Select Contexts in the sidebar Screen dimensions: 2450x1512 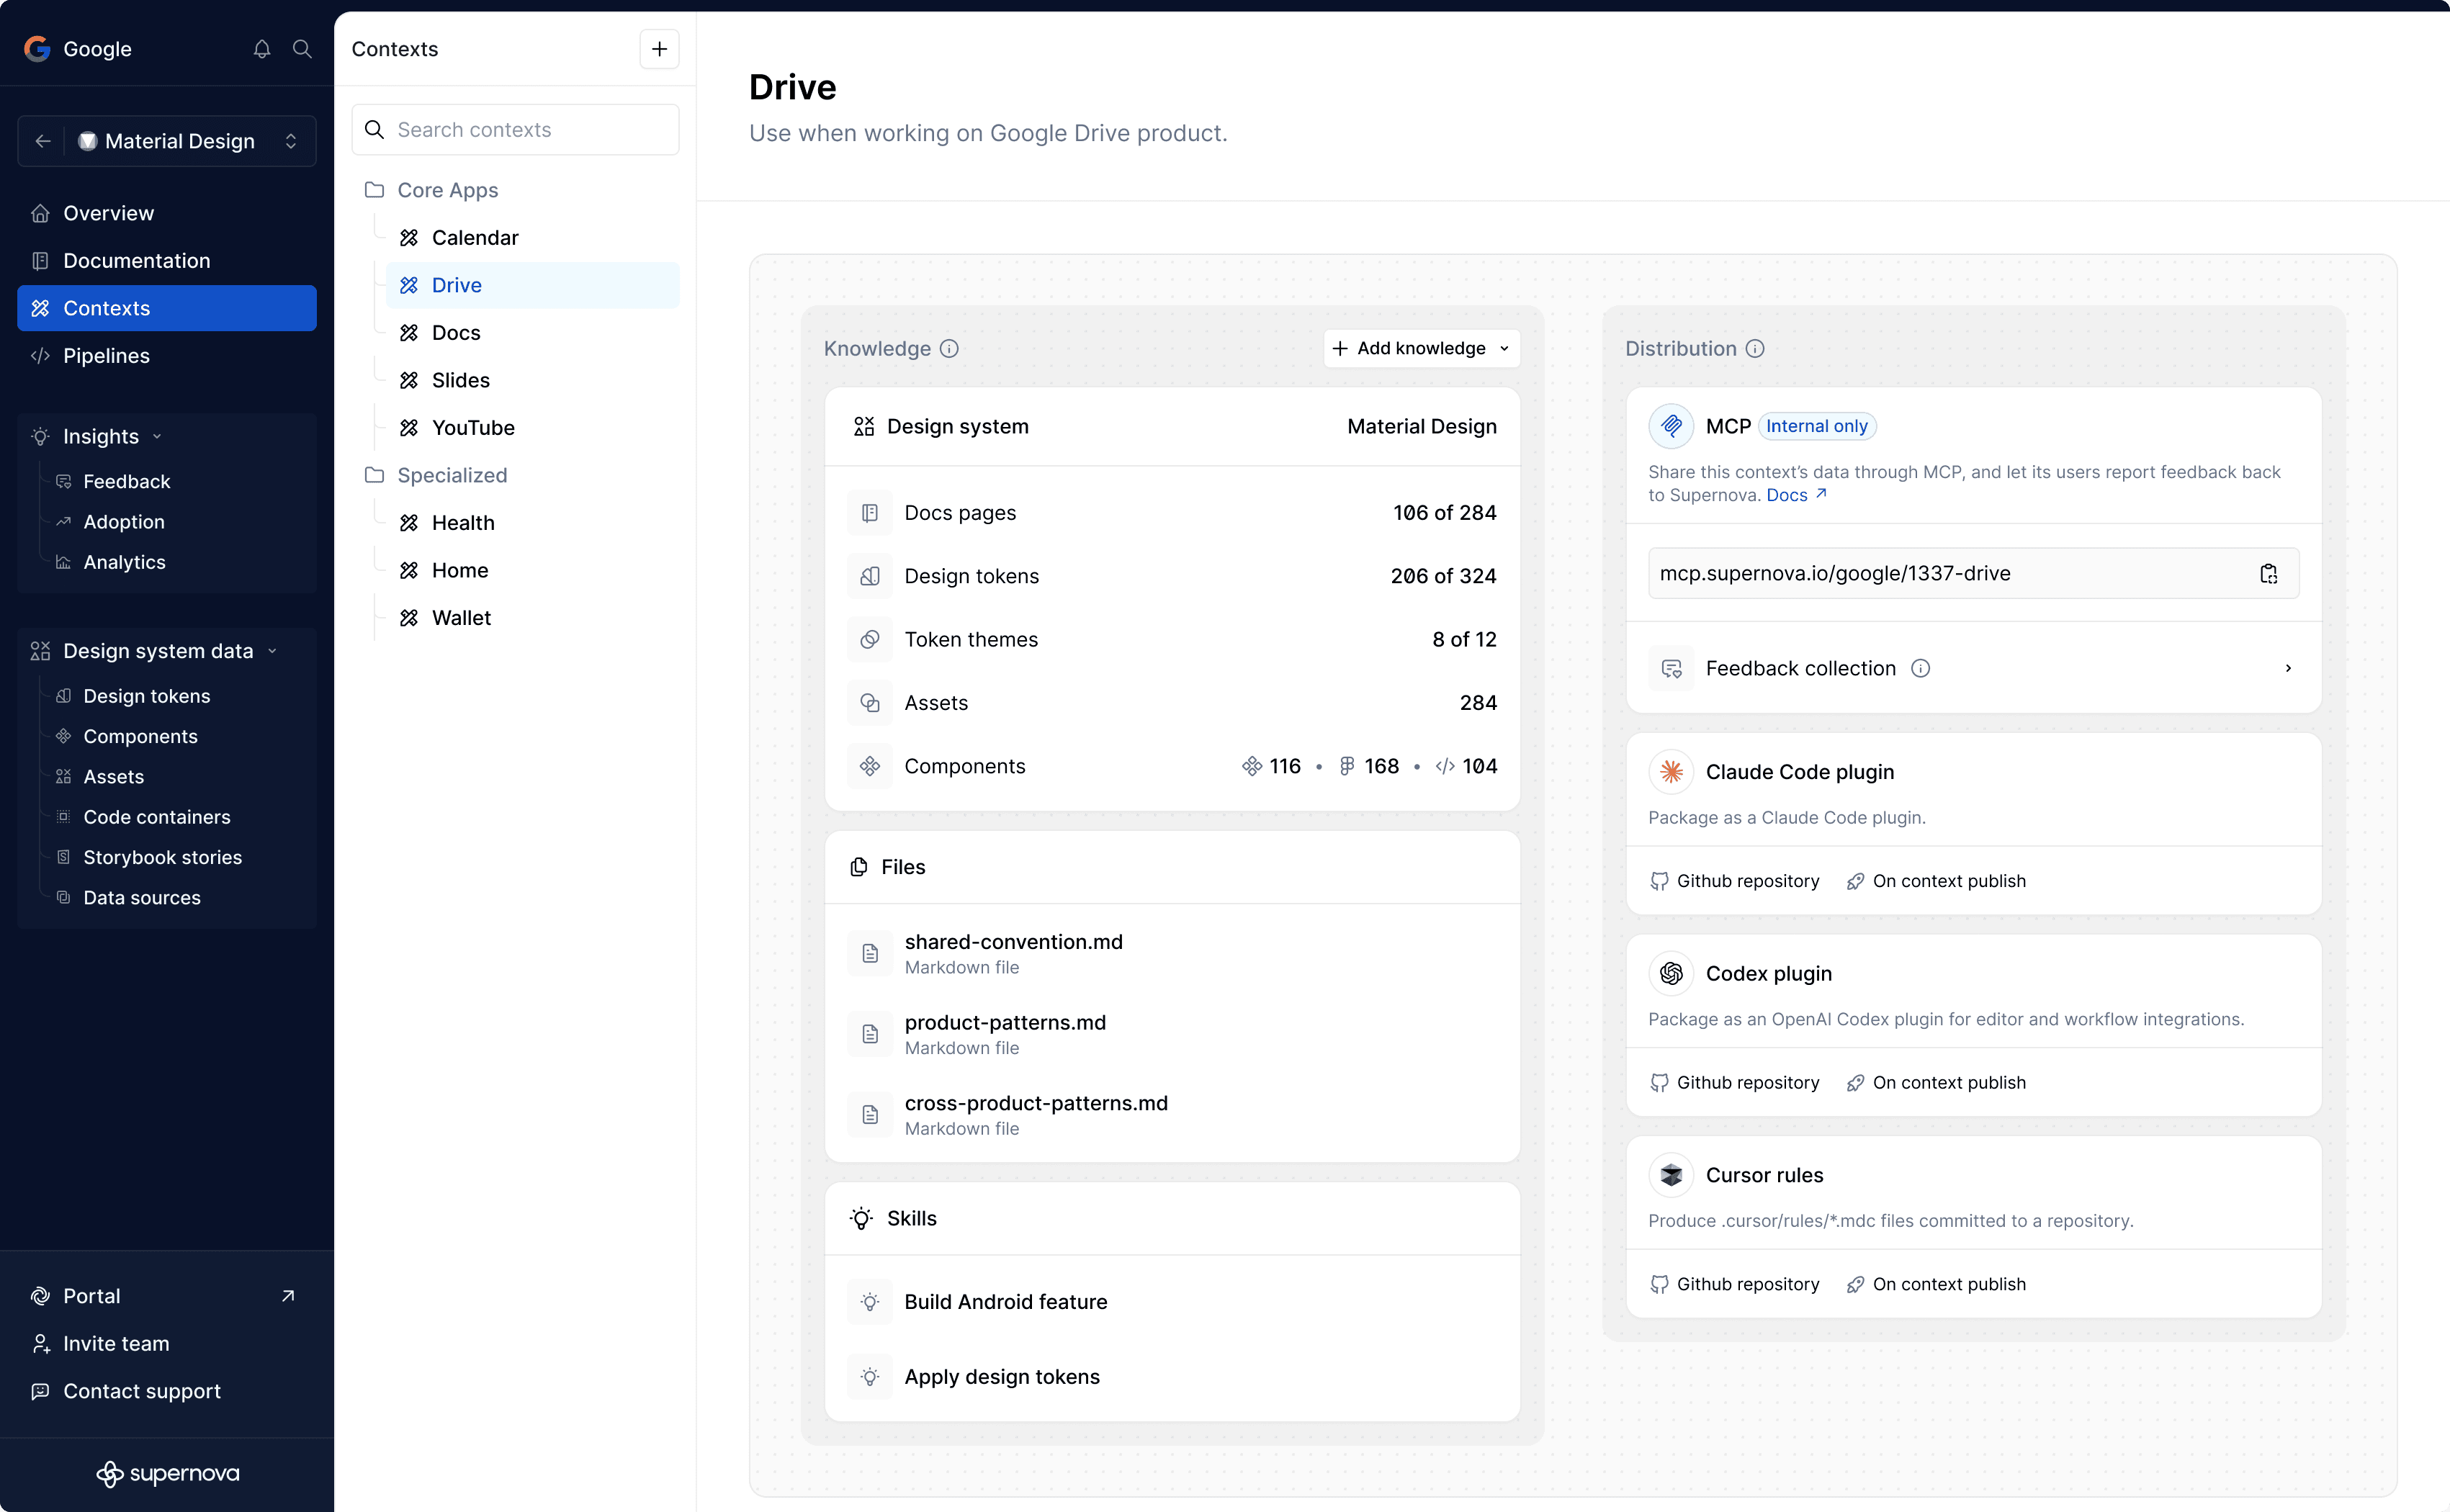[167, 308]
